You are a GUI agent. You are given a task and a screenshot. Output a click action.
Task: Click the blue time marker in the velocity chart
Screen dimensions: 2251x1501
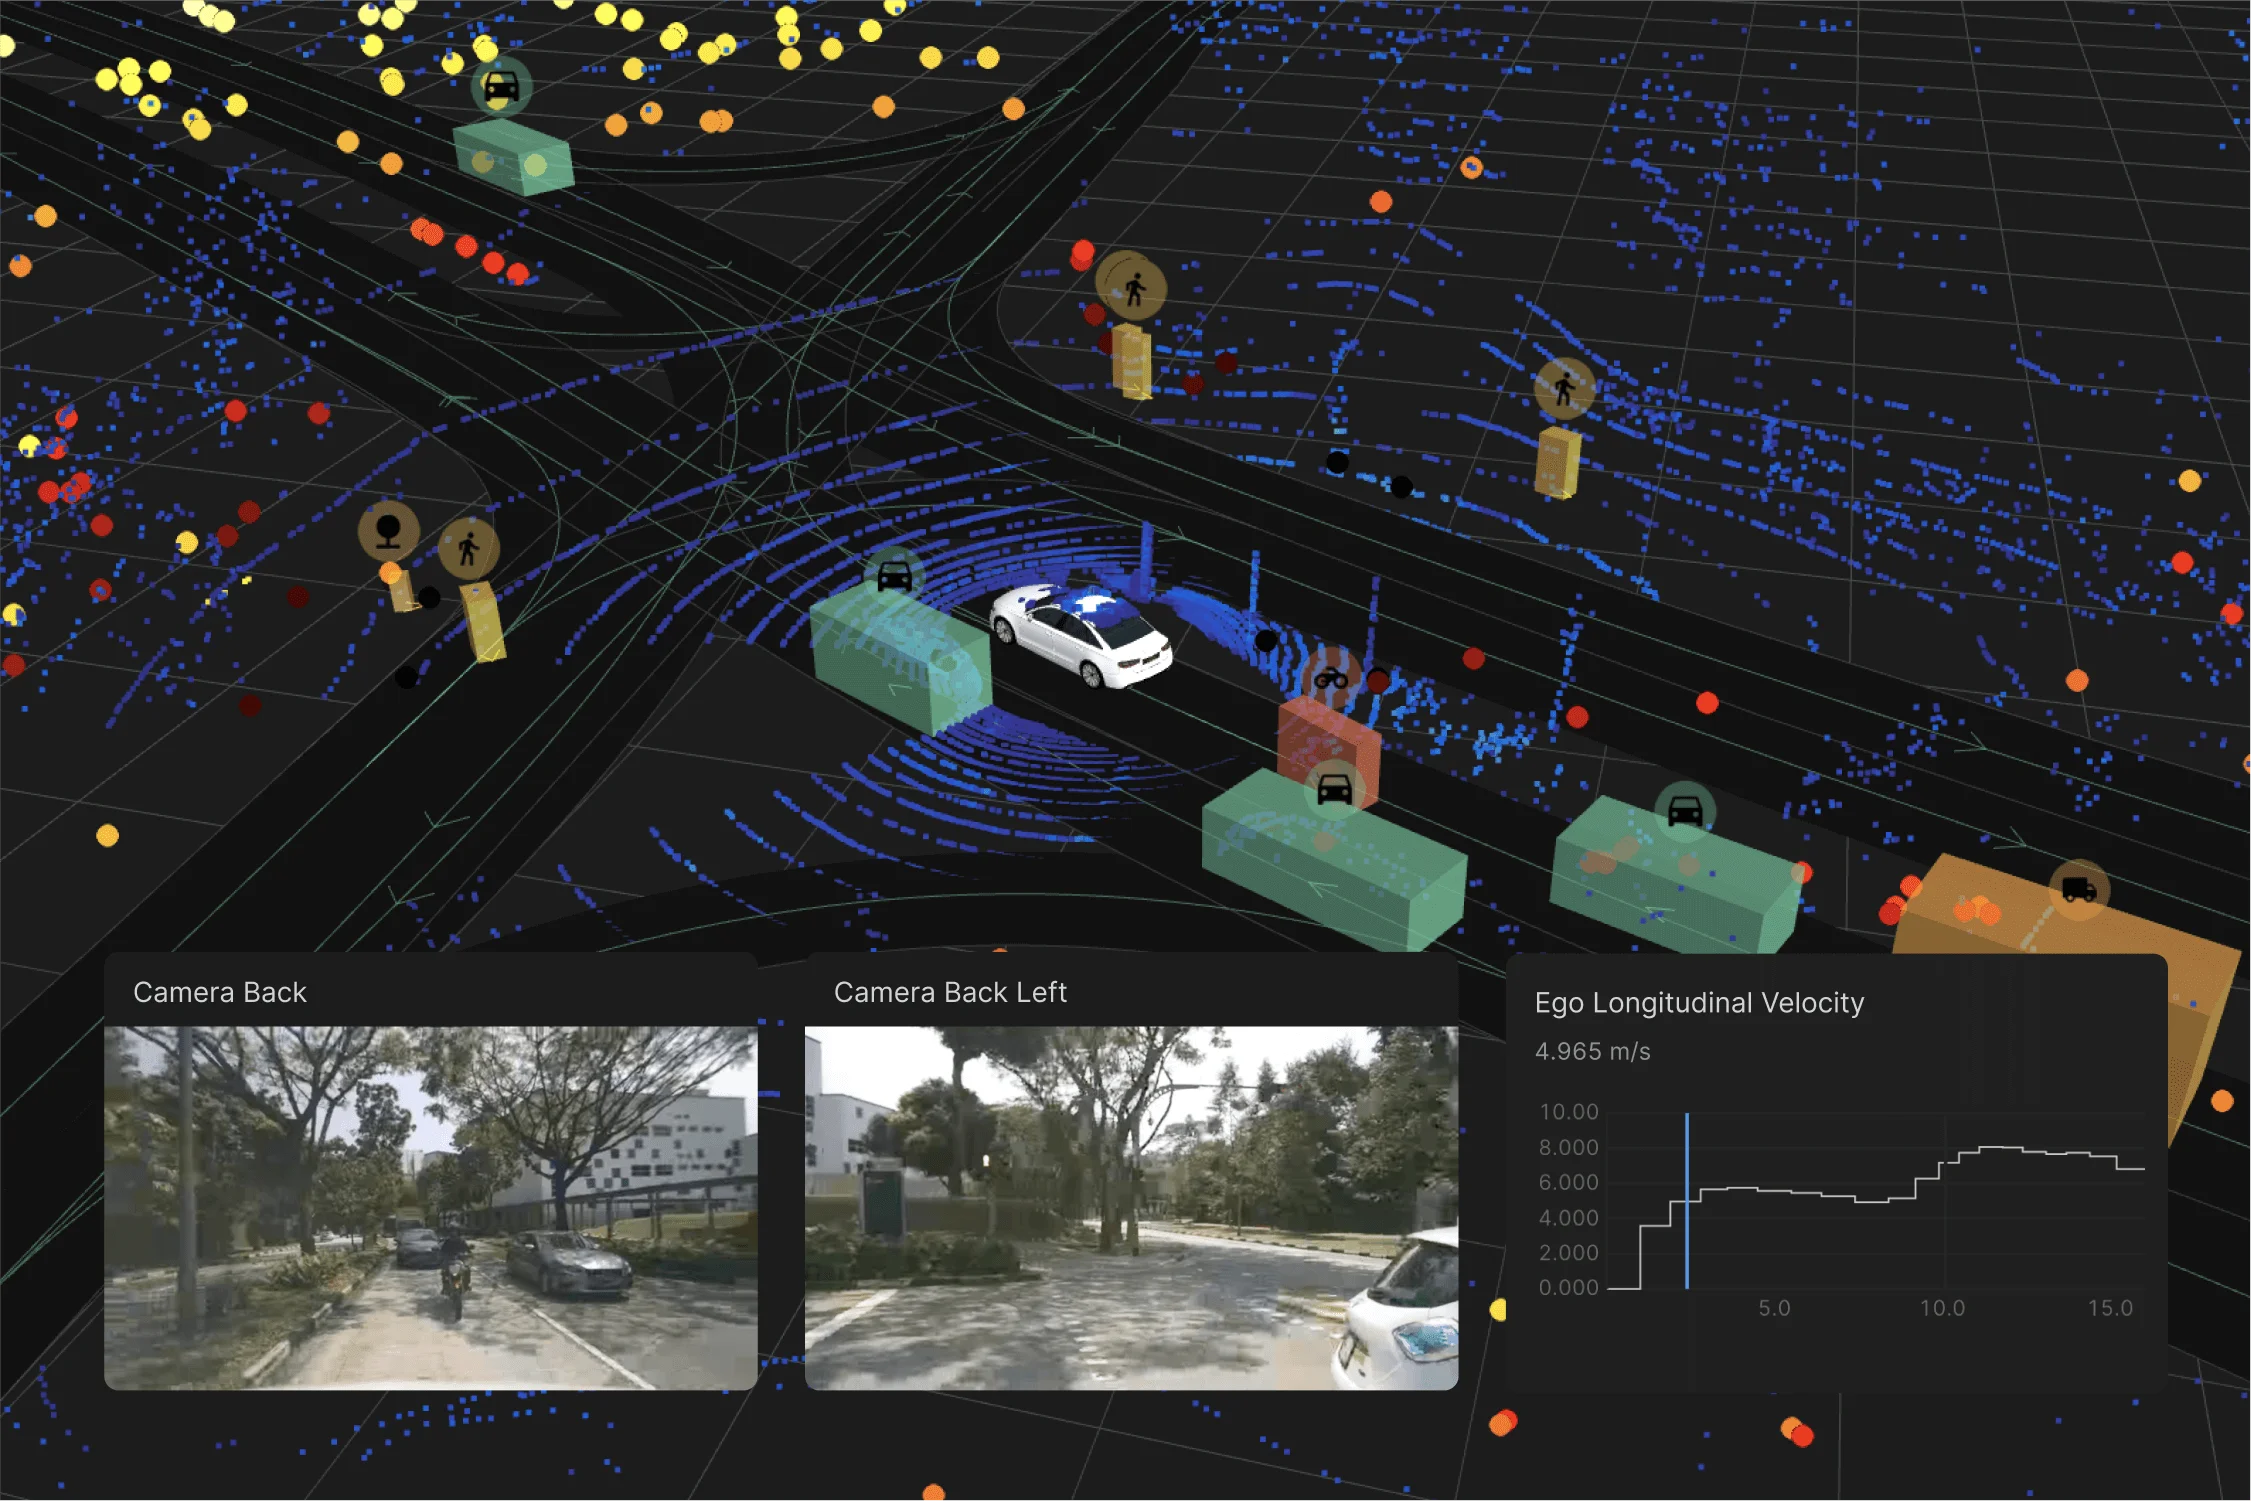[1687, 1200]
